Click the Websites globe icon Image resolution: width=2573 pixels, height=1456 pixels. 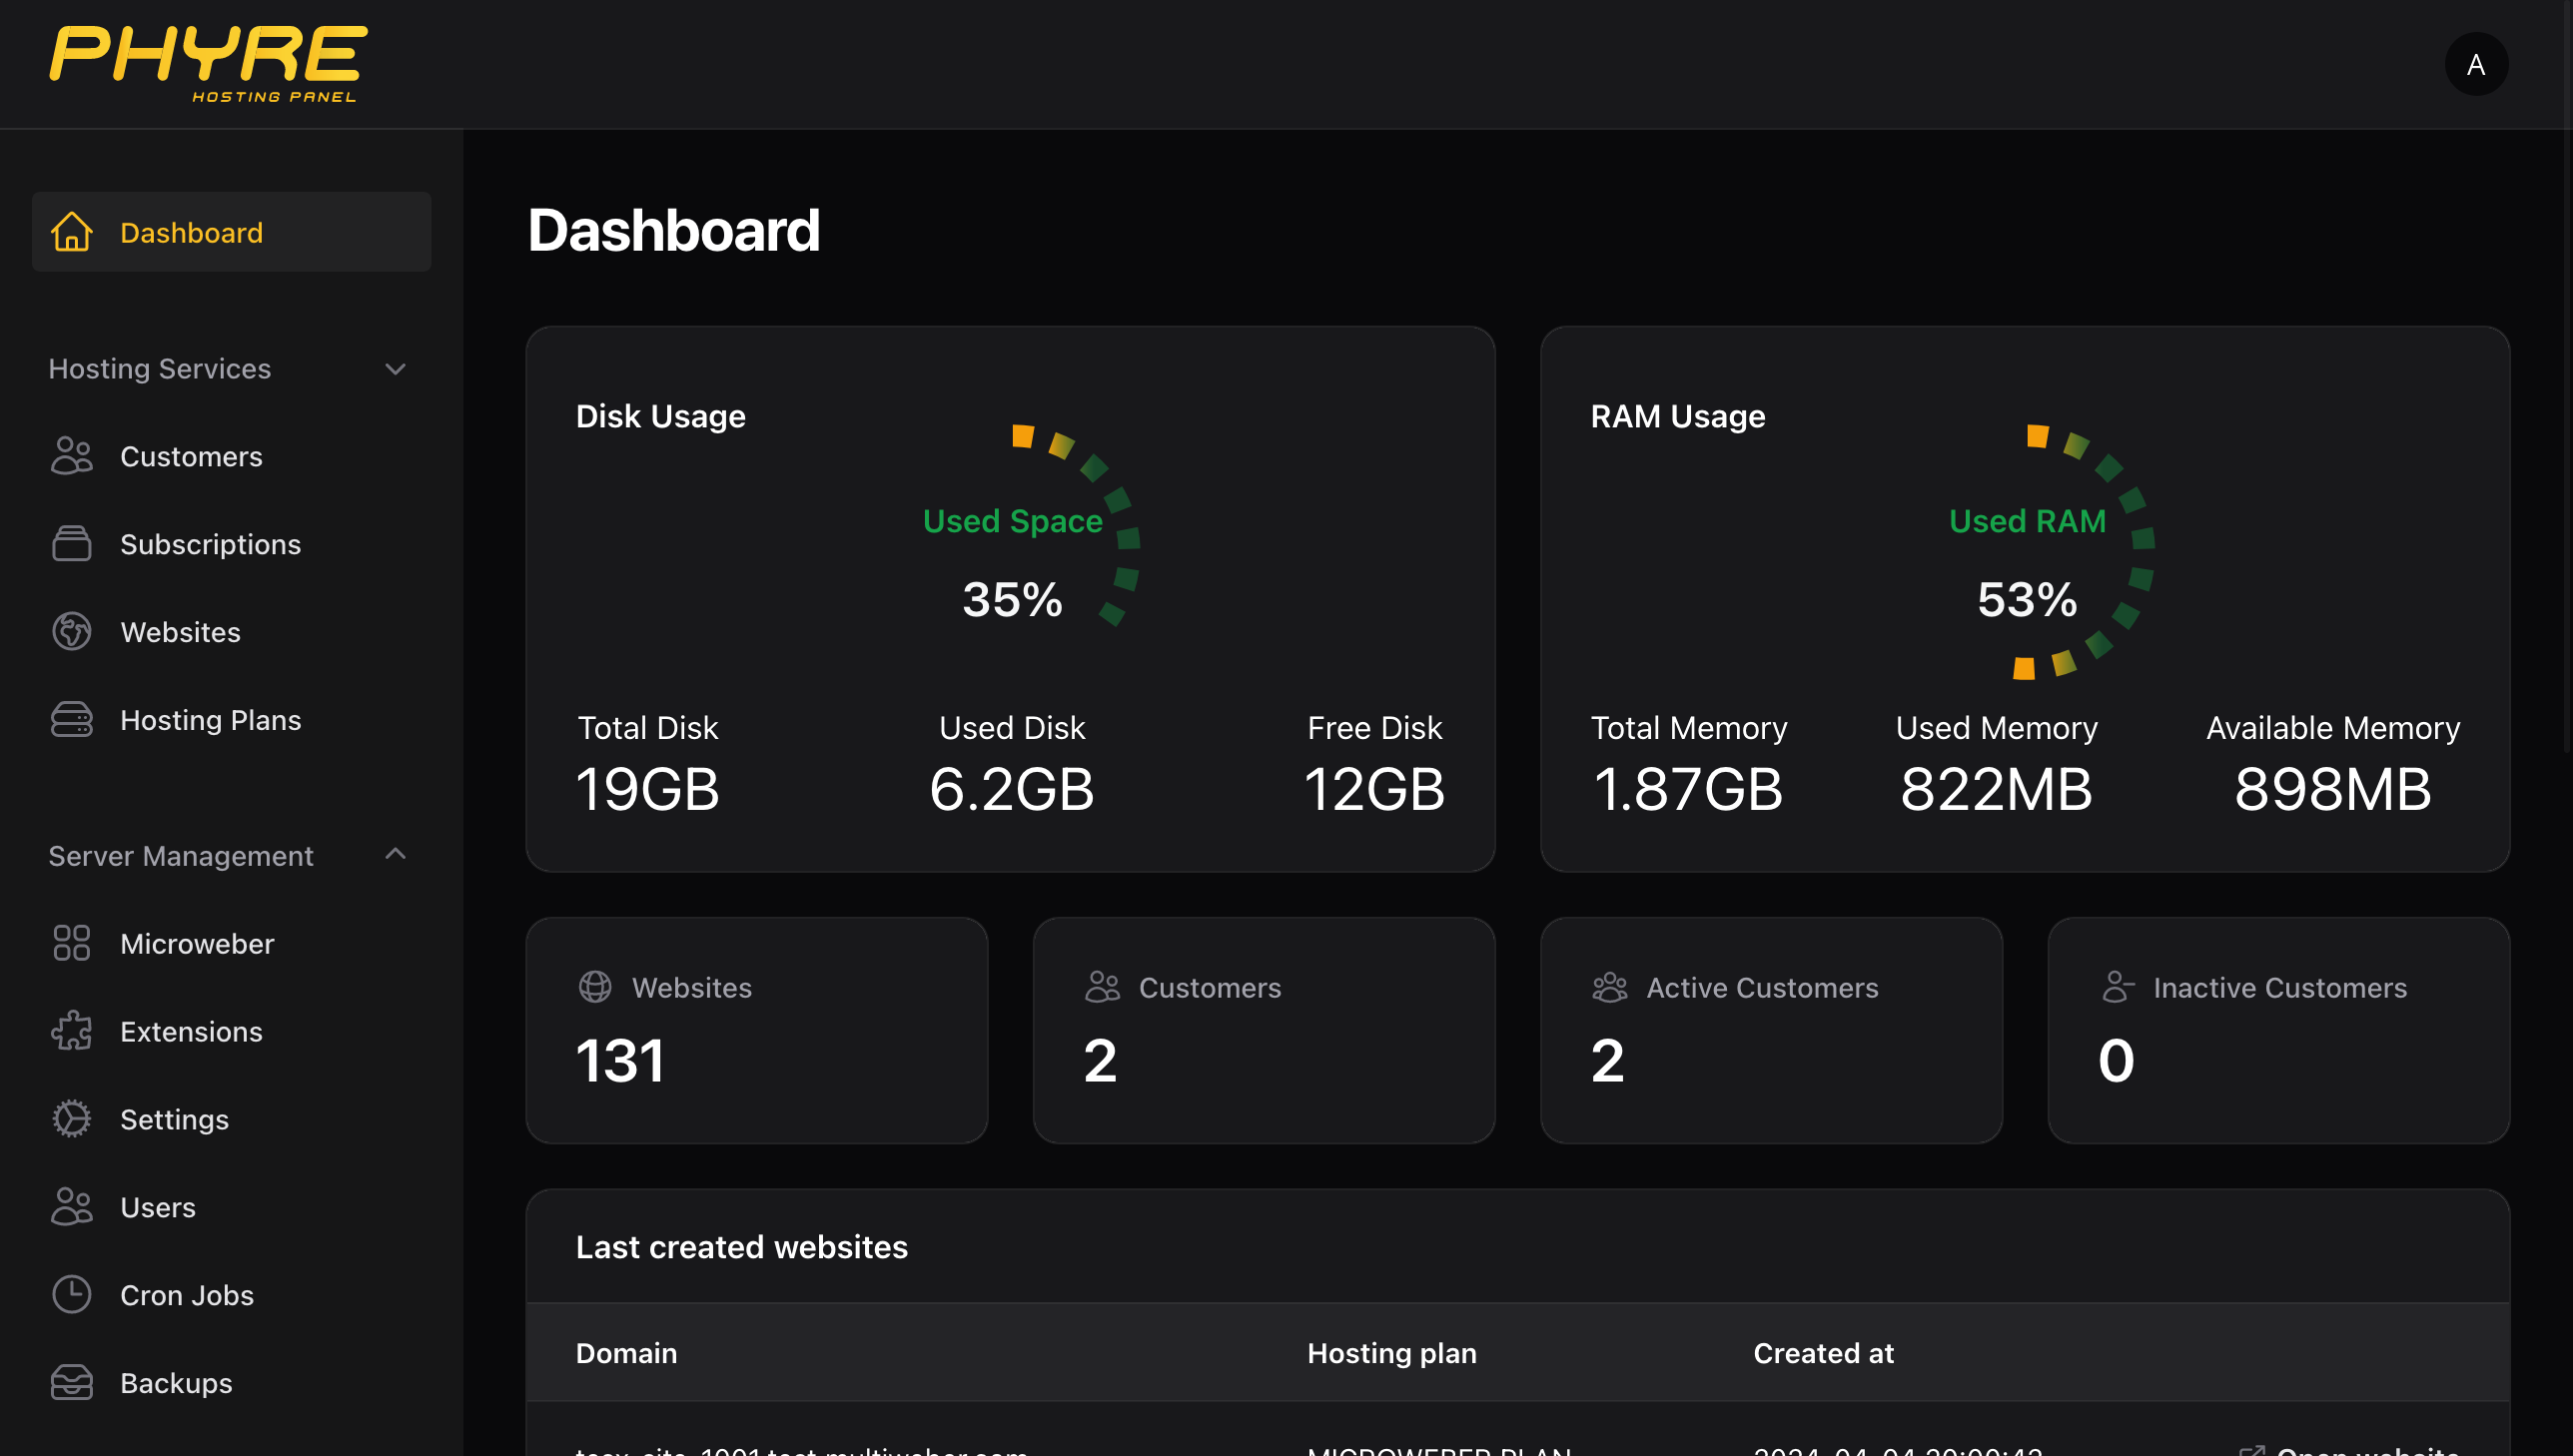point(73,631)
